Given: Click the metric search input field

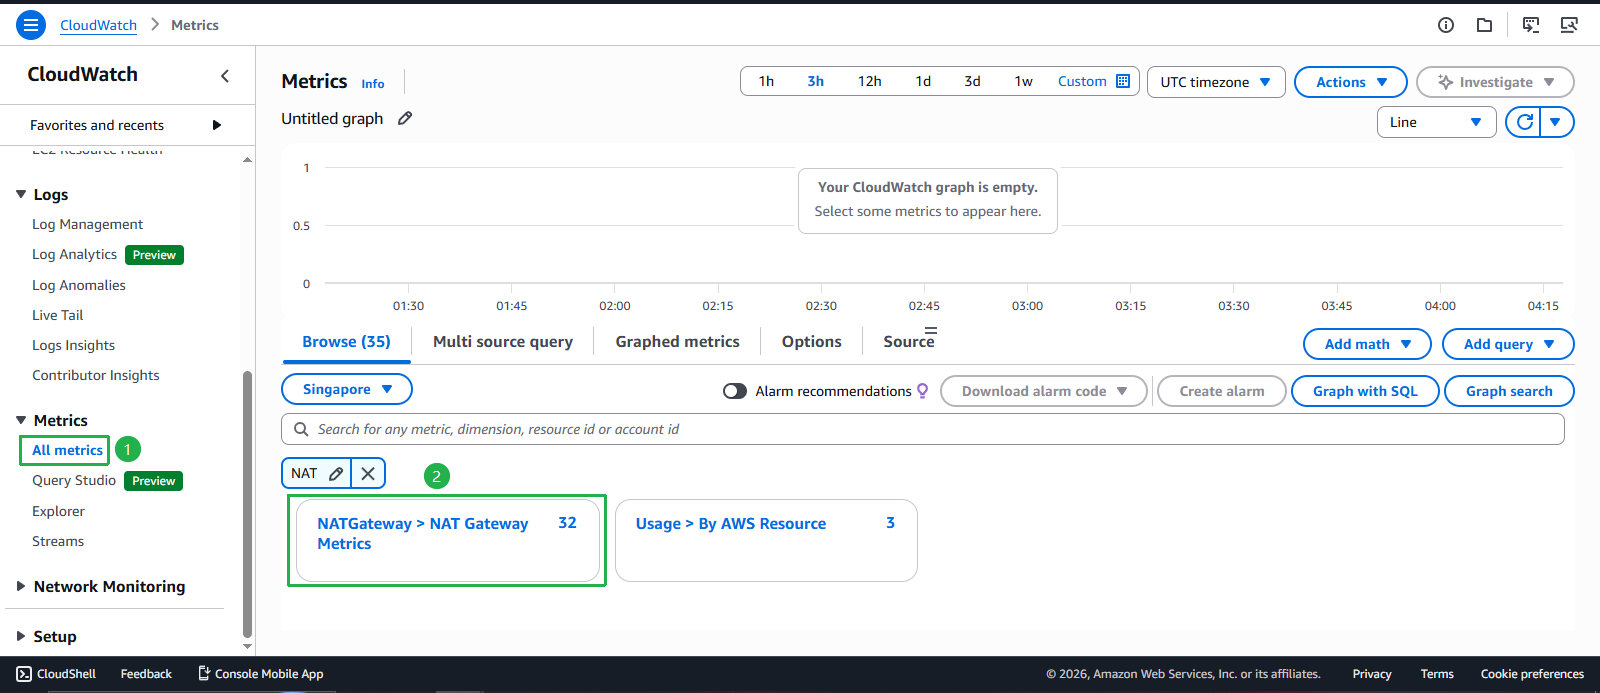Looking at the screenshot, I should tap(923, 429).
